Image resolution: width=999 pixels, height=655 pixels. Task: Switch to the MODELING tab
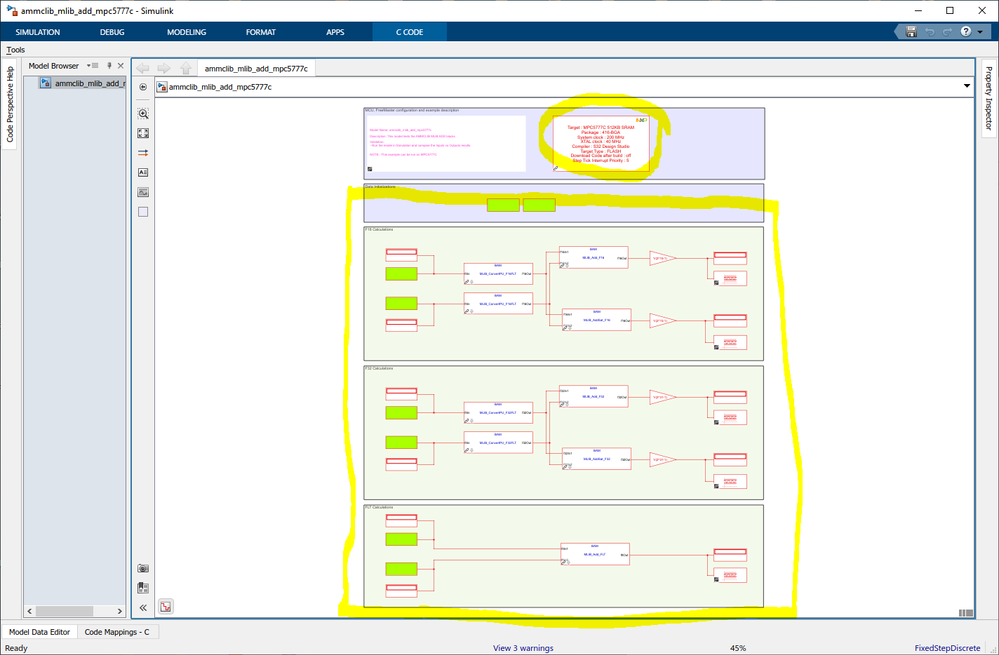(186, 32)
